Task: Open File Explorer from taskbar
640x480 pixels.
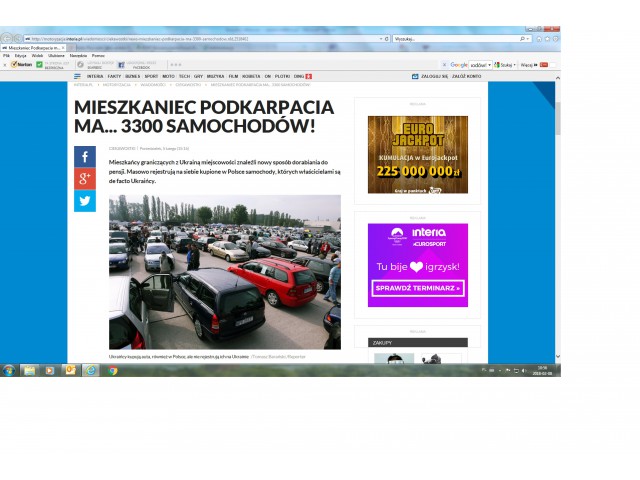Action: coord(30,370)
